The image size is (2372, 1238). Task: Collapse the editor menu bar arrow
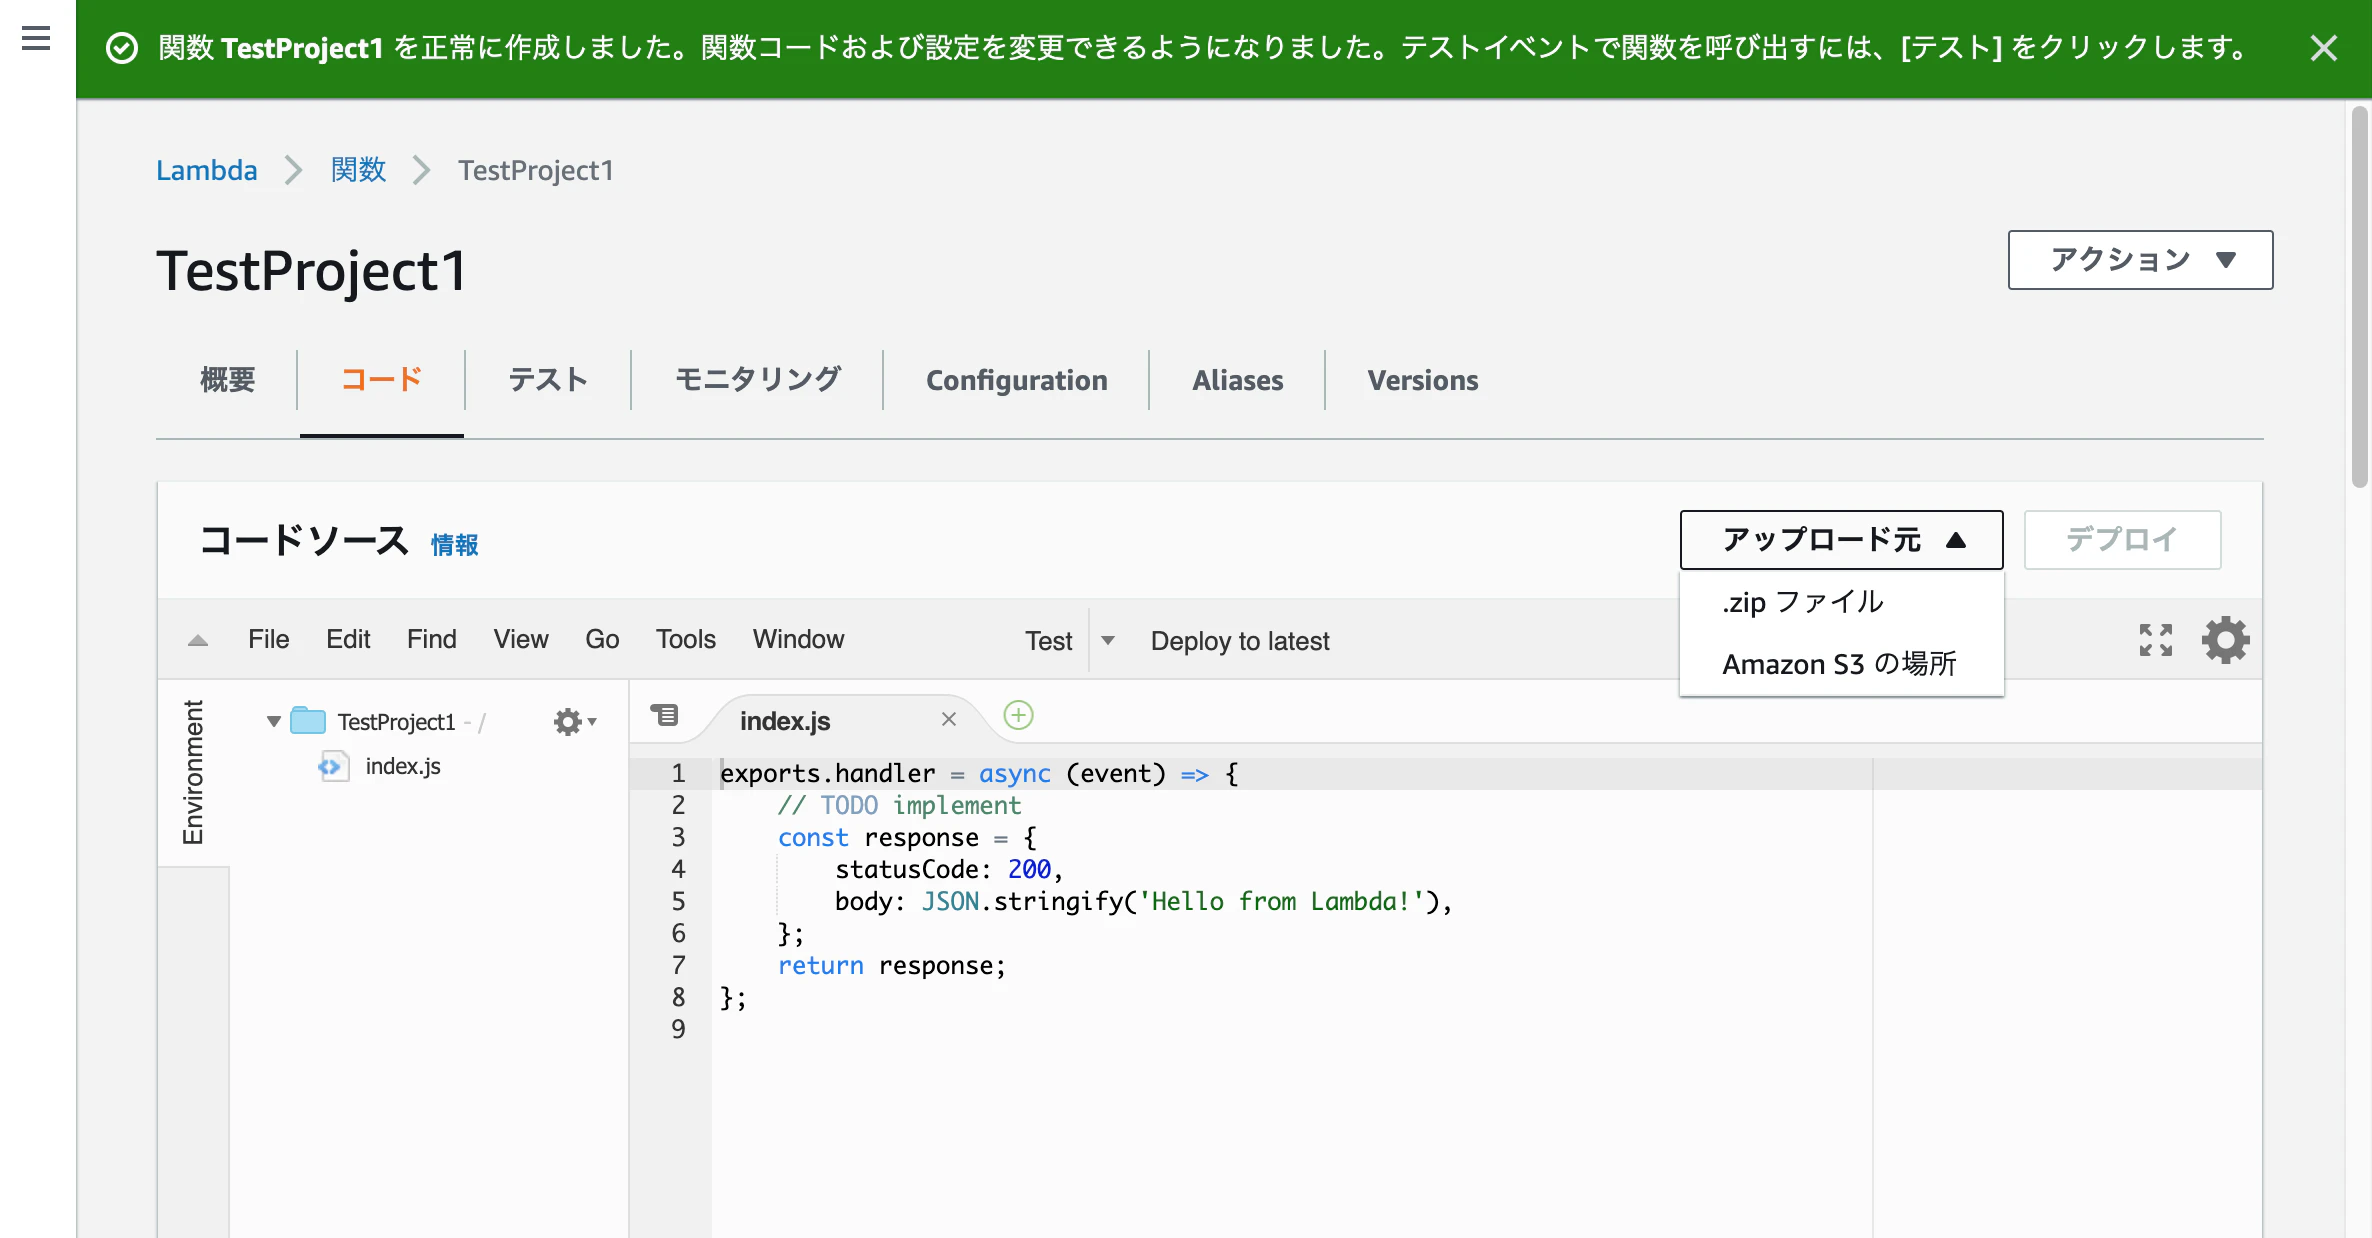coord(198,641)
